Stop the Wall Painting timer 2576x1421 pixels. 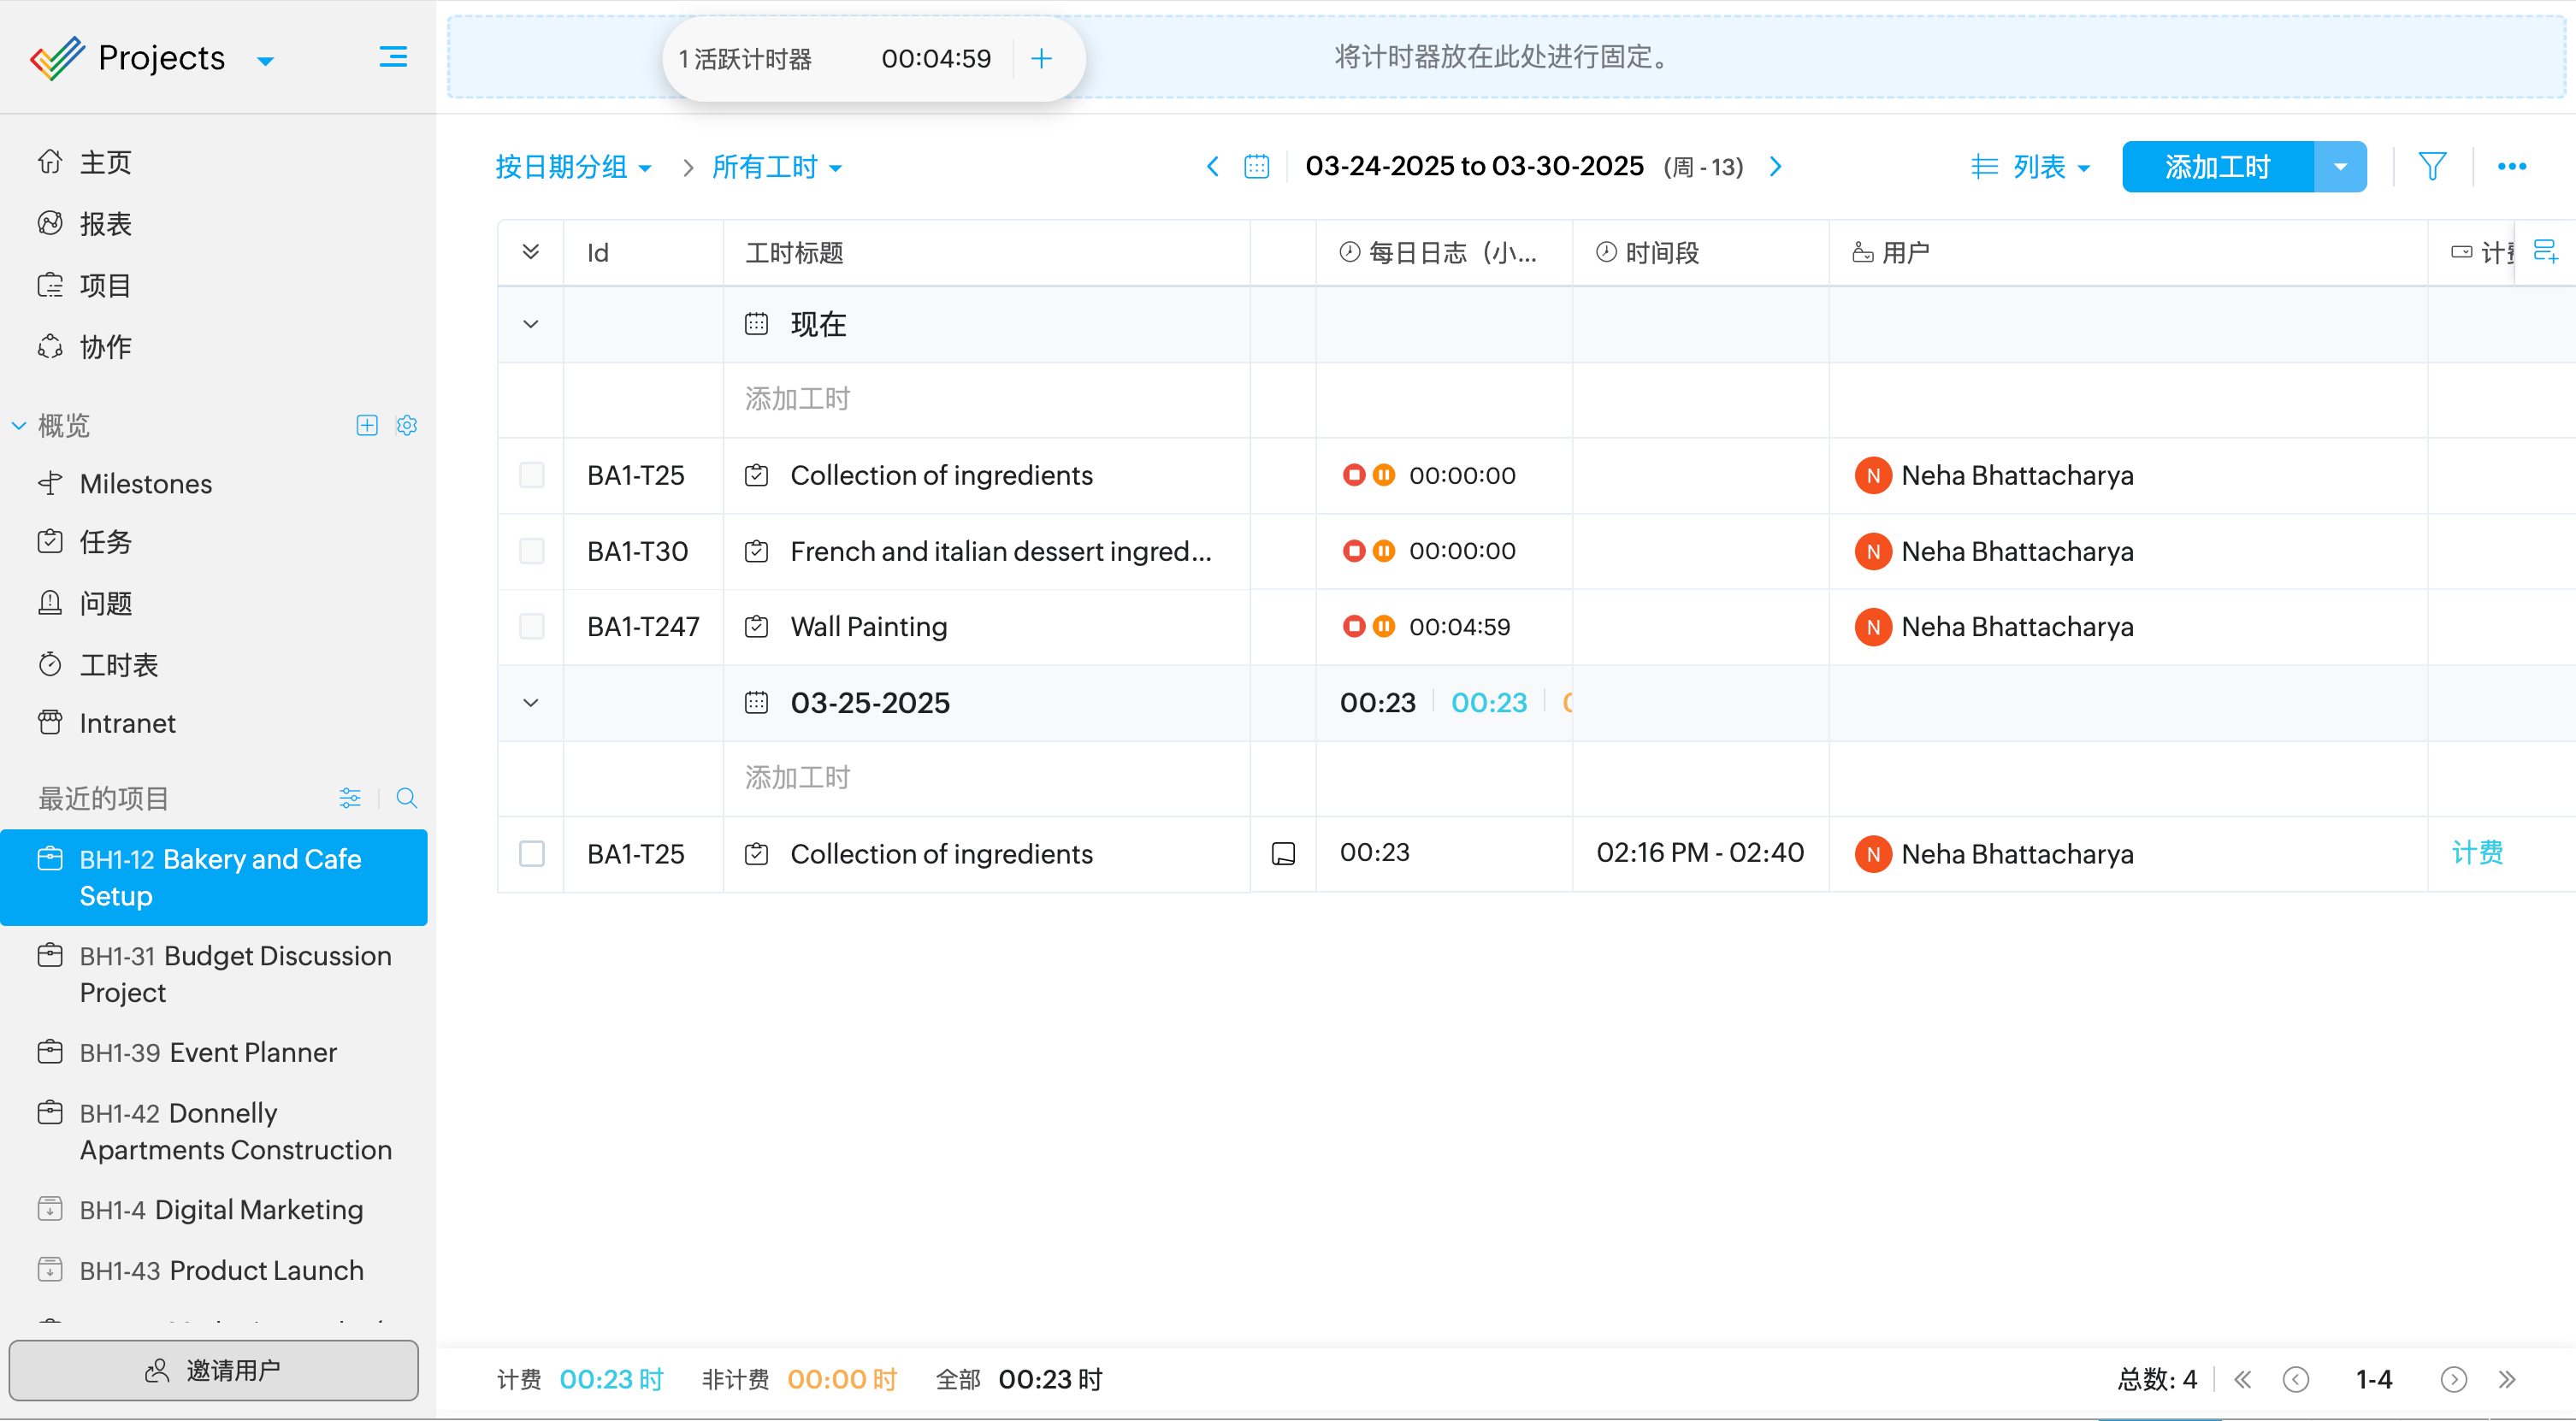(1353, 627)
